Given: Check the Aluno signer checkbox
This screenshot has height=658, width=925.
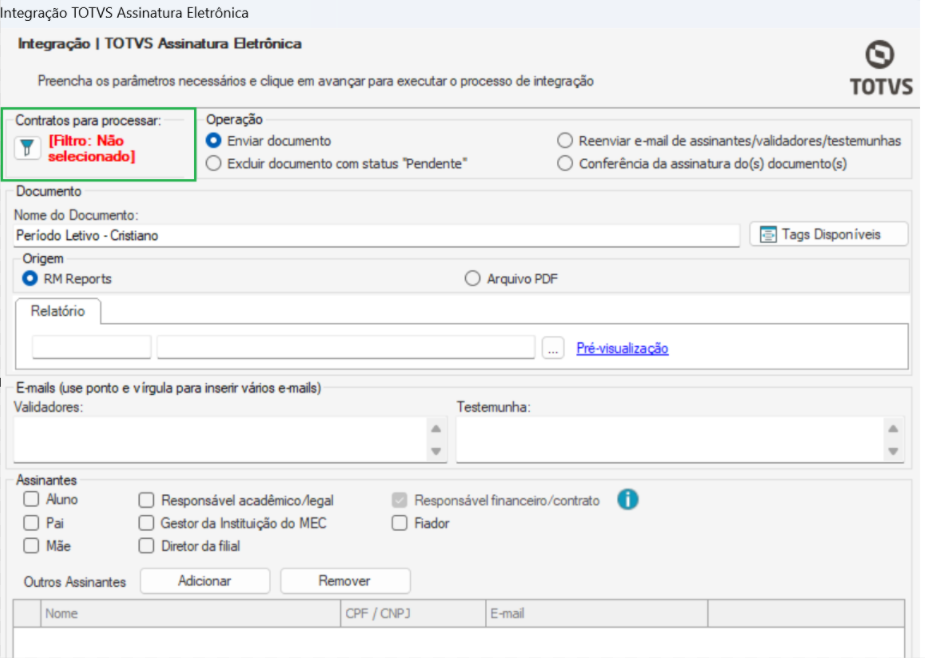Looking at the screenshot, I should pos(31,499).
